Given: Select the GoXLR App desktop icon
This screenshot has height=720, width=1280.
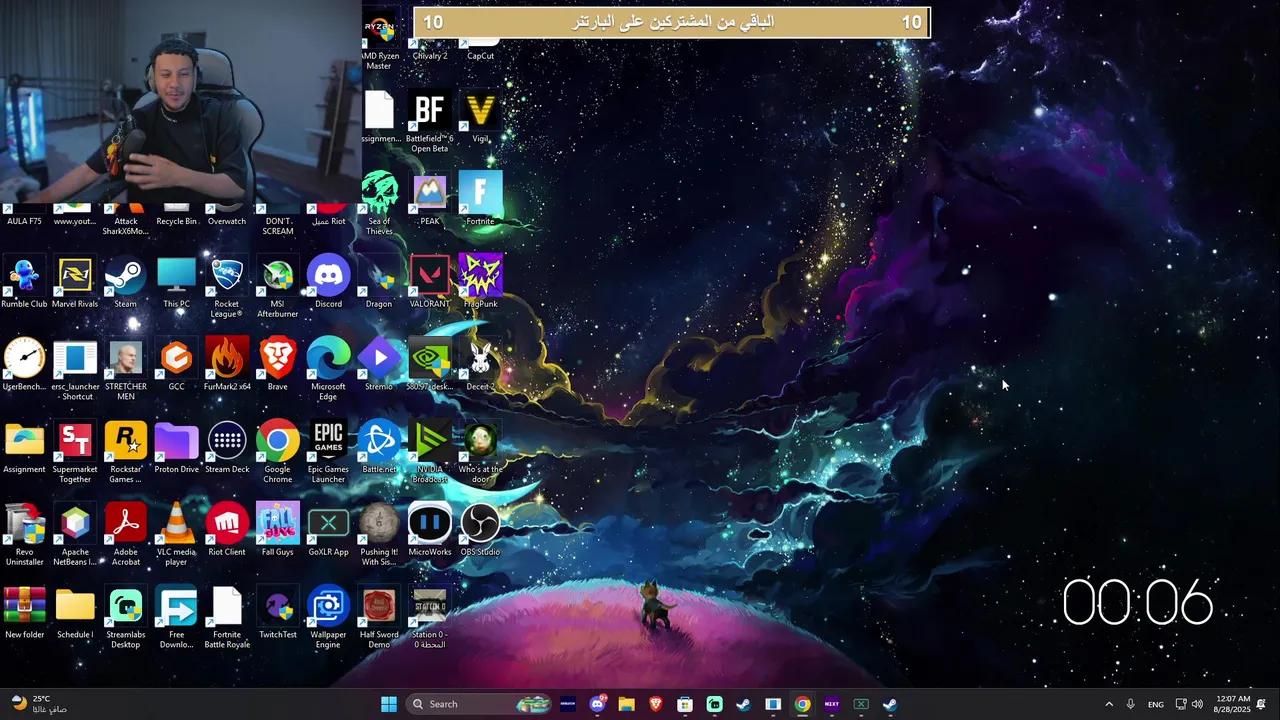Looking at the screenshot, I should [328, 530].
